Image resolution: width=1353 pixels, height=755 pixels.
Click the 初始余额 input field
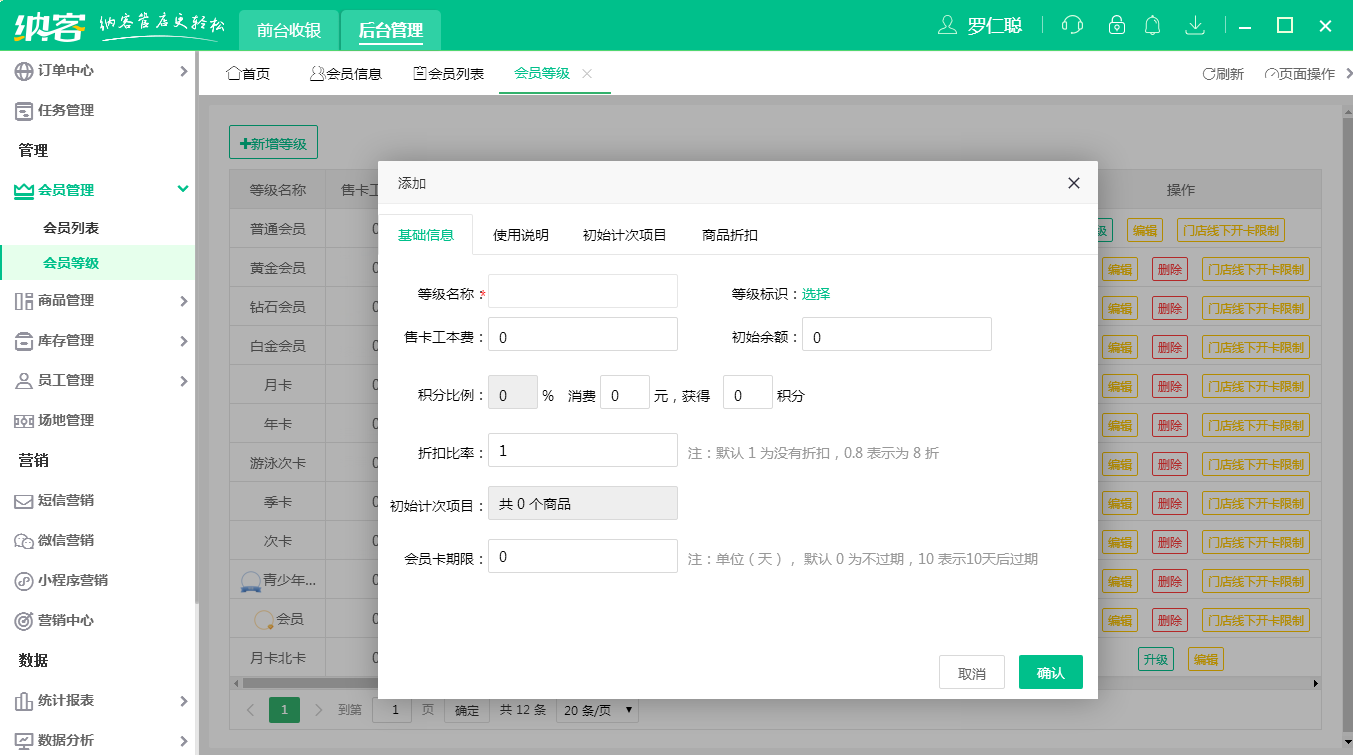pyautogui.click(x=897, y=334)
